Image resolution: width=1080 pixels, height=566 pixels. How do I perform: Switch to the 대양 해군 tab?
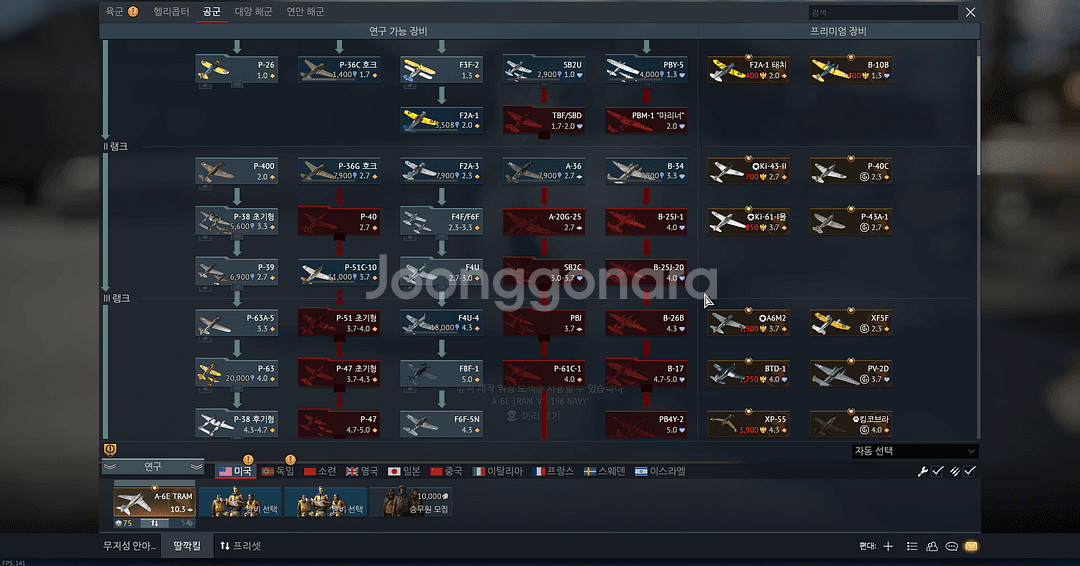click(253, 11)
